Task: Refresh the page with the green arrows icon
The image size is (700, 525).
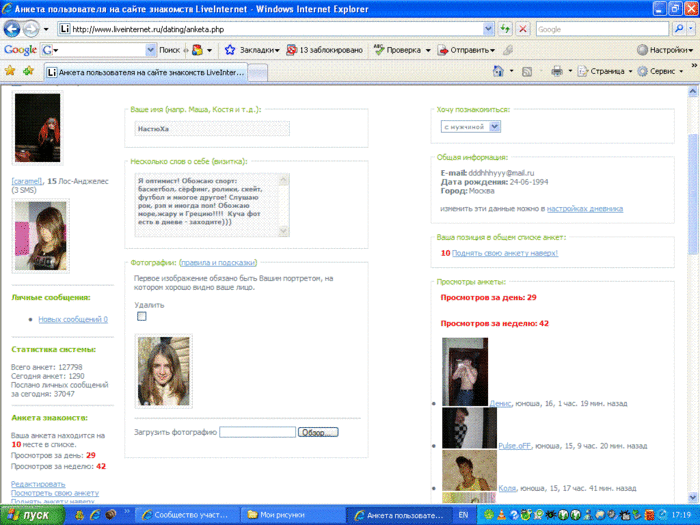Action: 505,29
